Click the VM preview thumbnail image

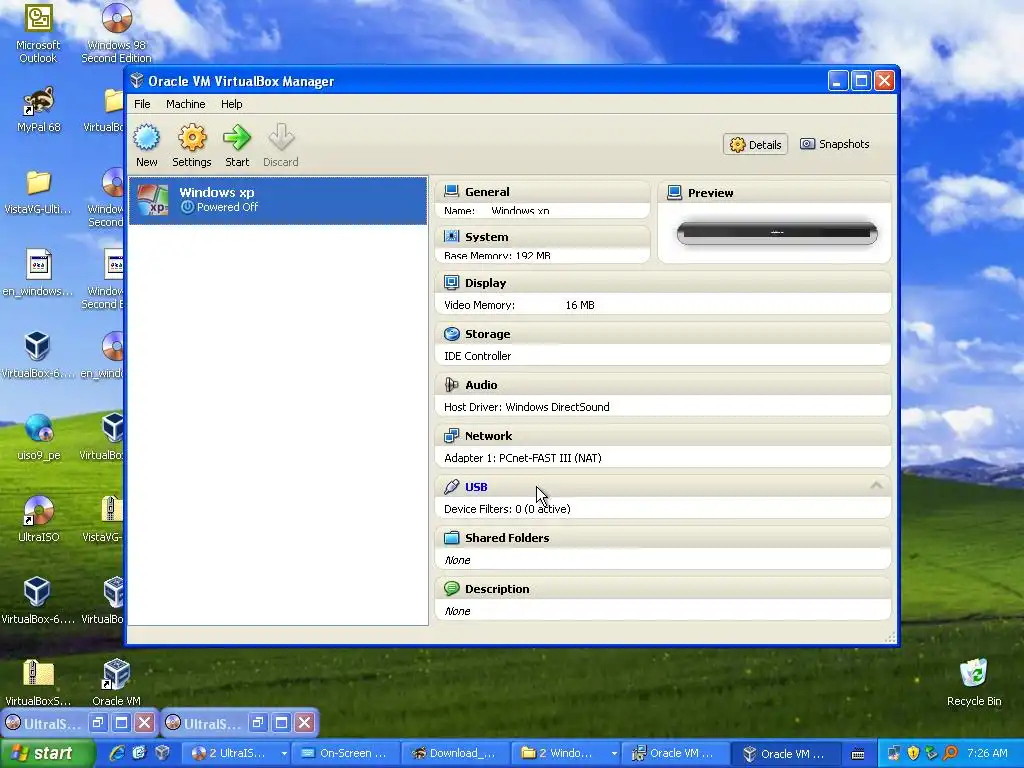pos(777,233)
